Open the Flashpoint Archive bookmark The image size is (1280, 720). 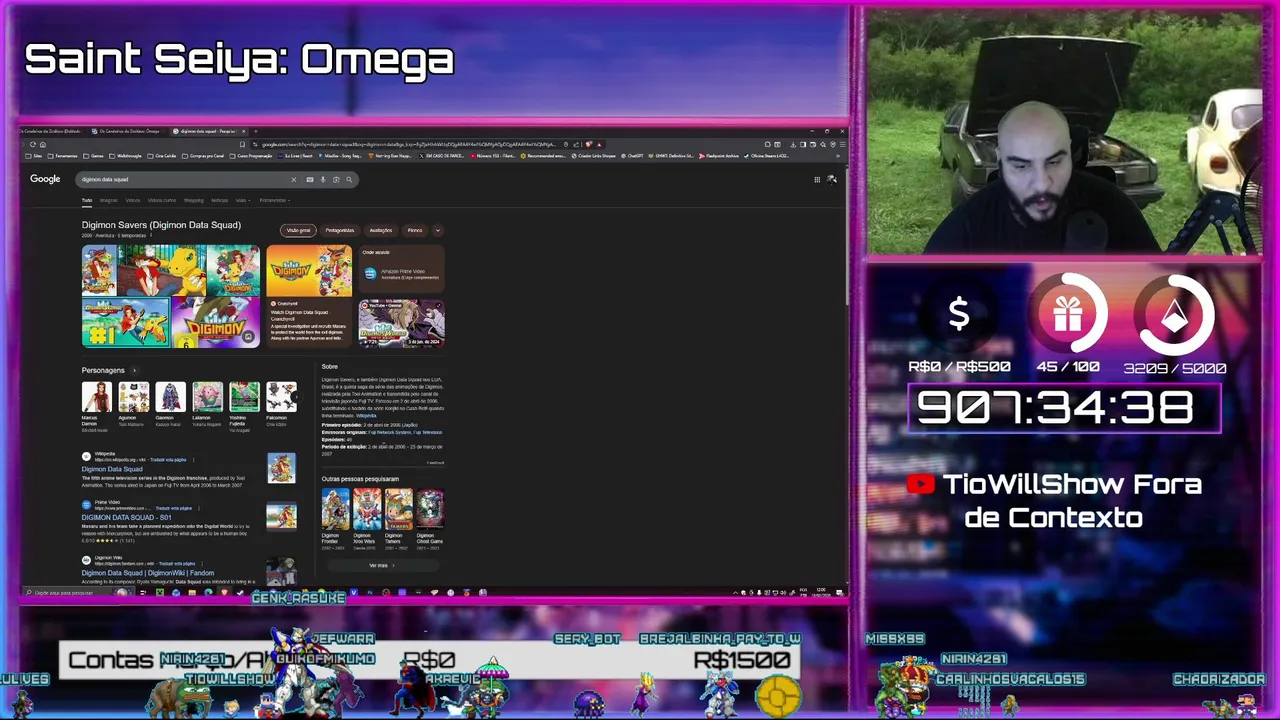click(719, 156)
